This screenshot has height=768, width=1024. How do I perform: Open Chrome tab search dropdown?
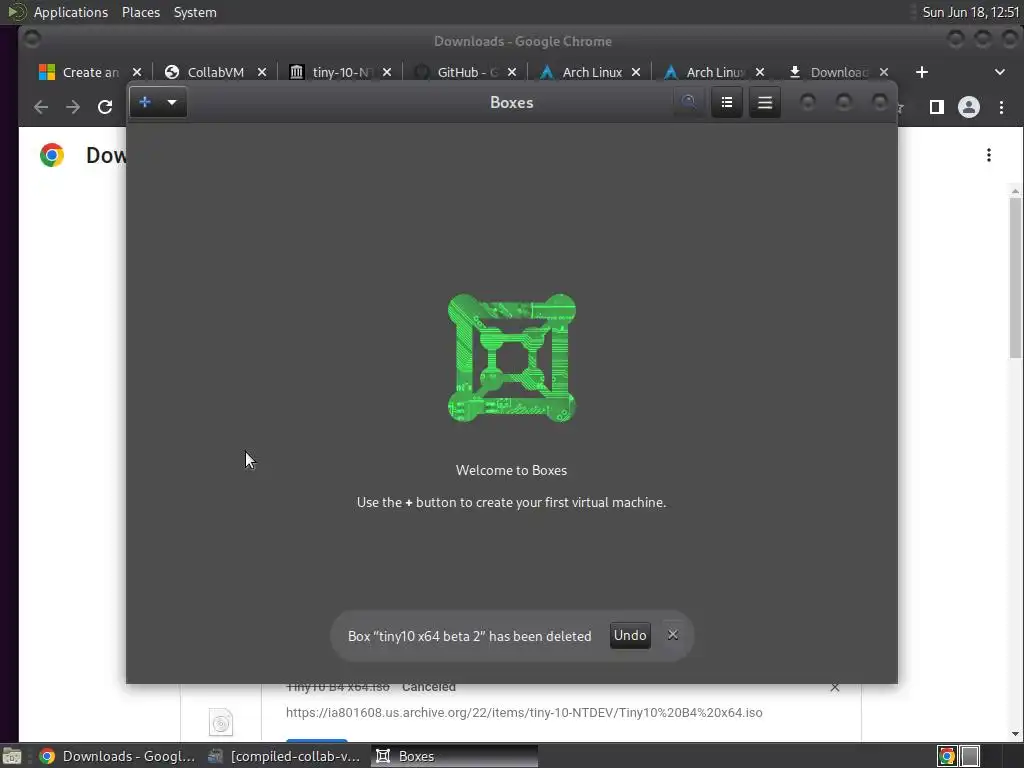tap(1000, 72)
